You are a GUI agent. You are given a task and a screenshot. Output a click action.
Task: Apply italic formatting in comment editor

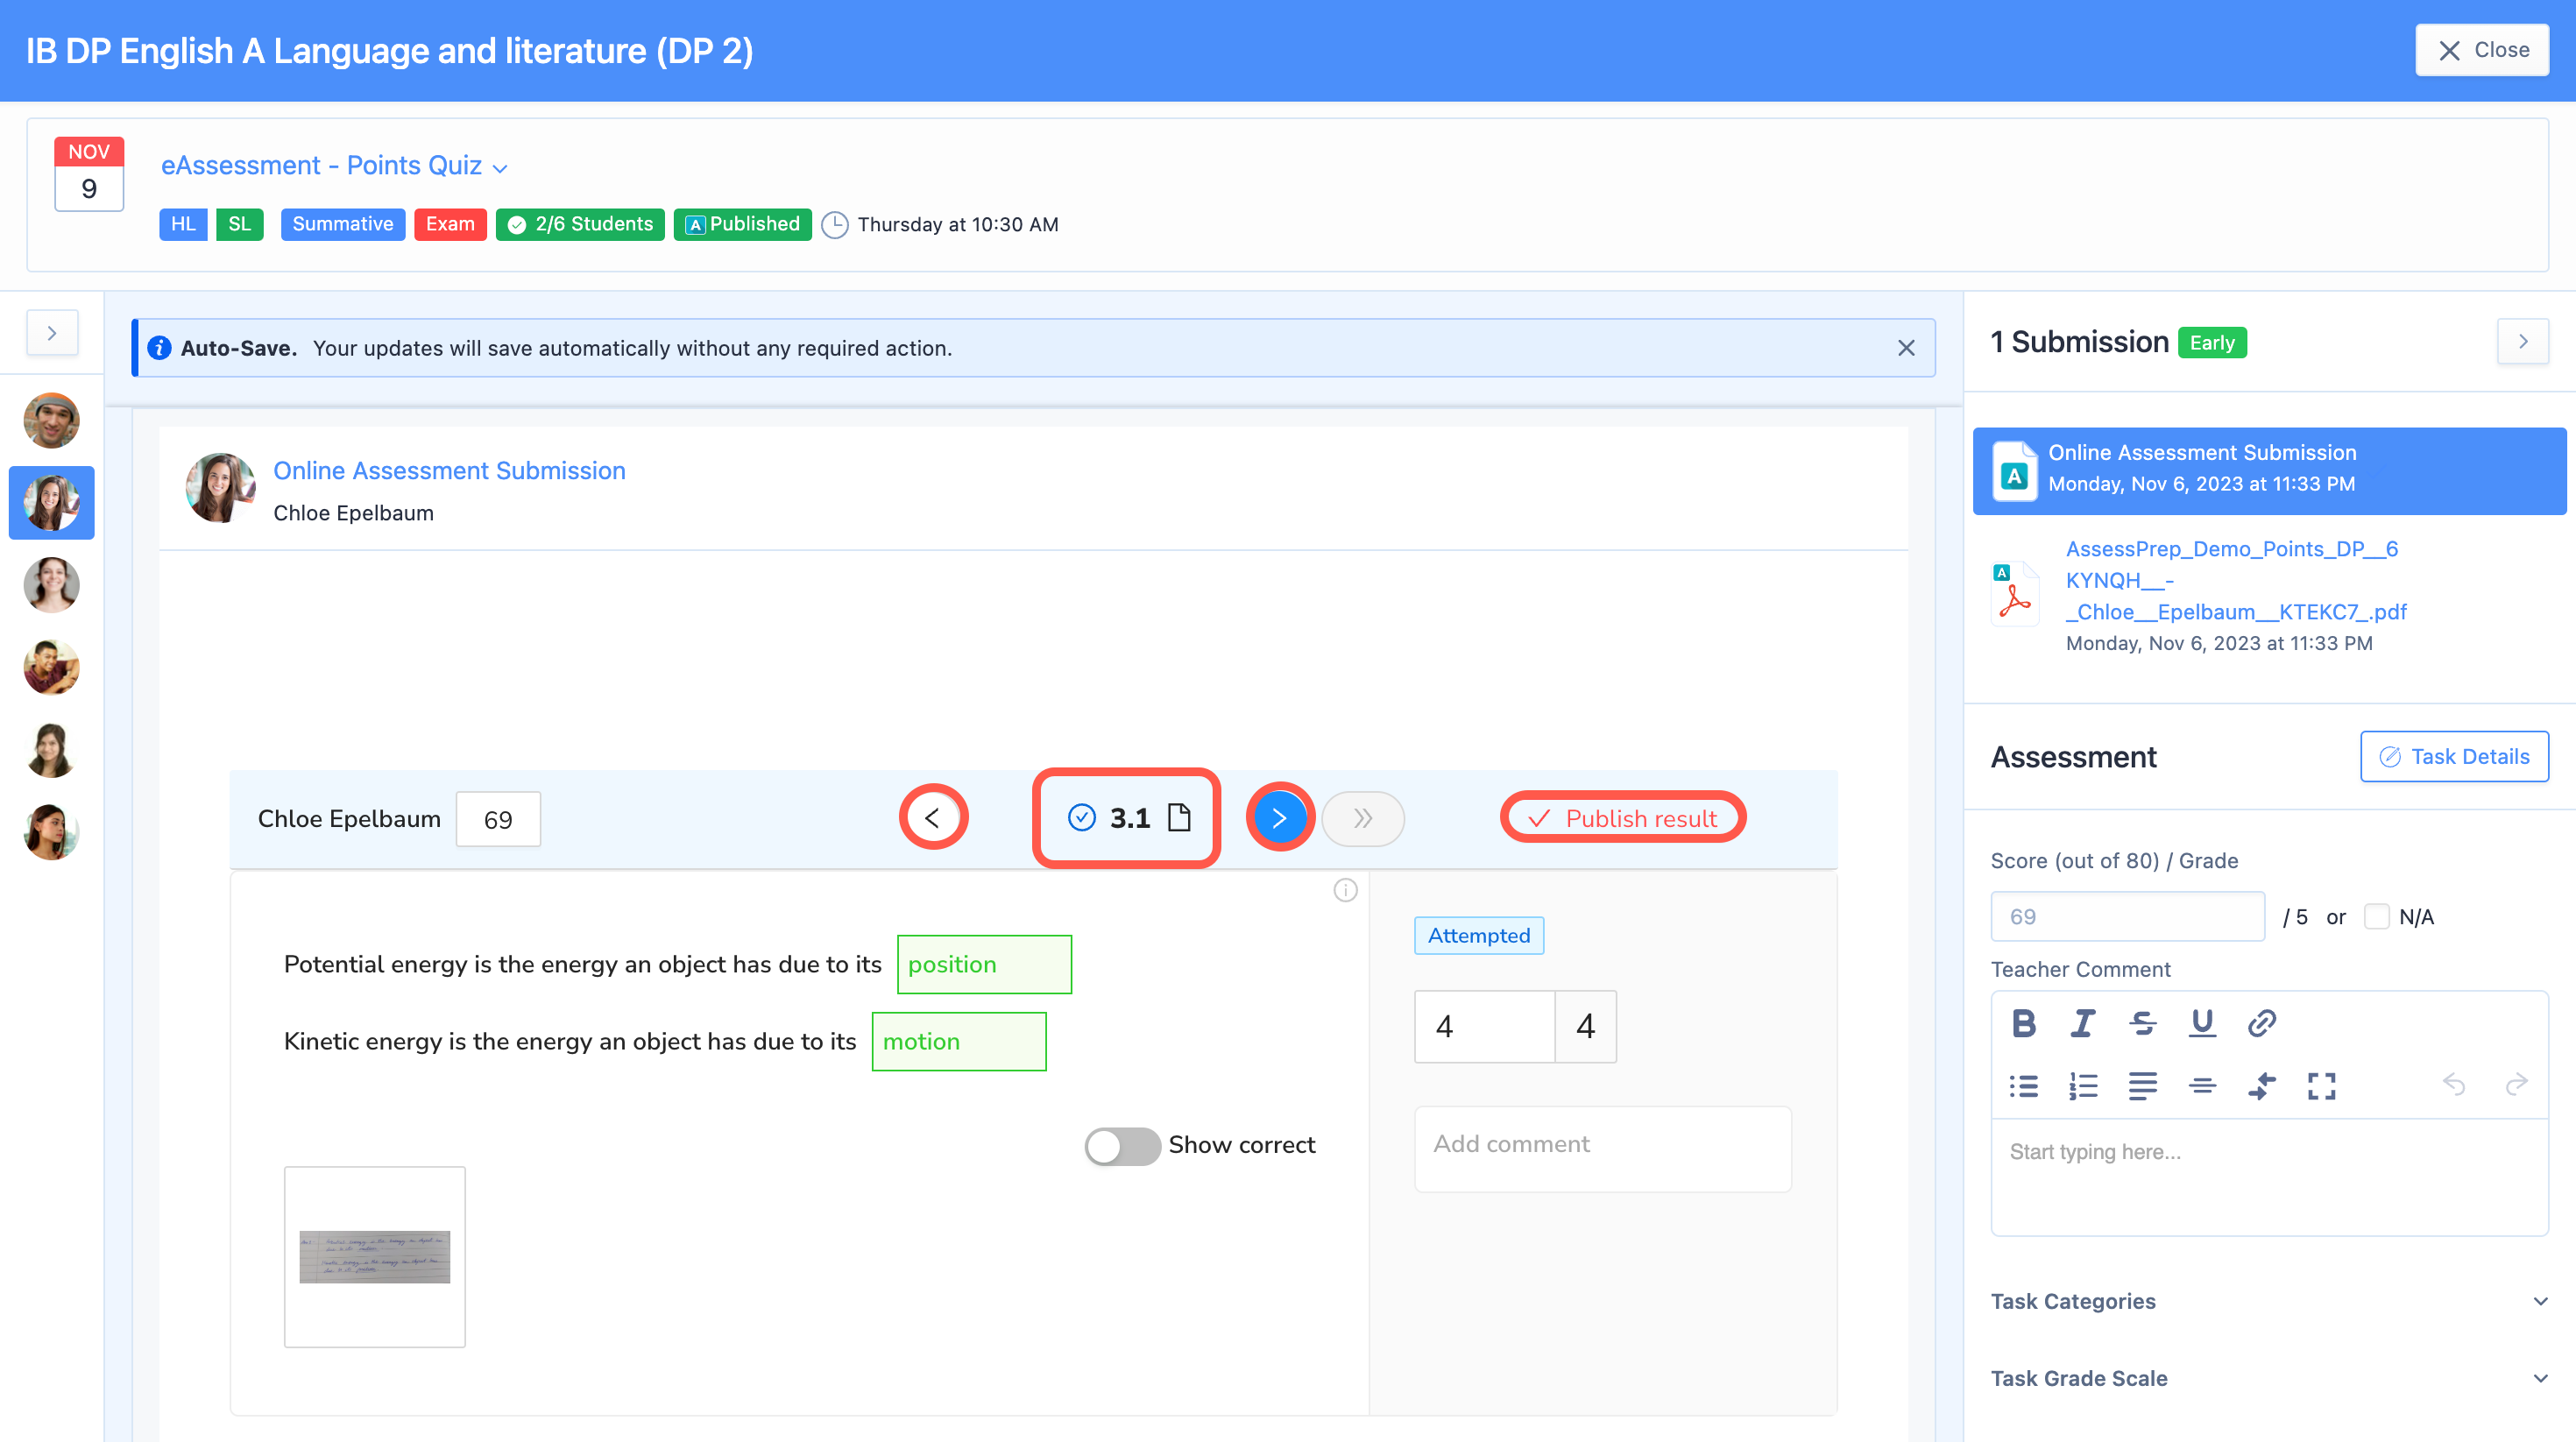coord(2083,1023)
